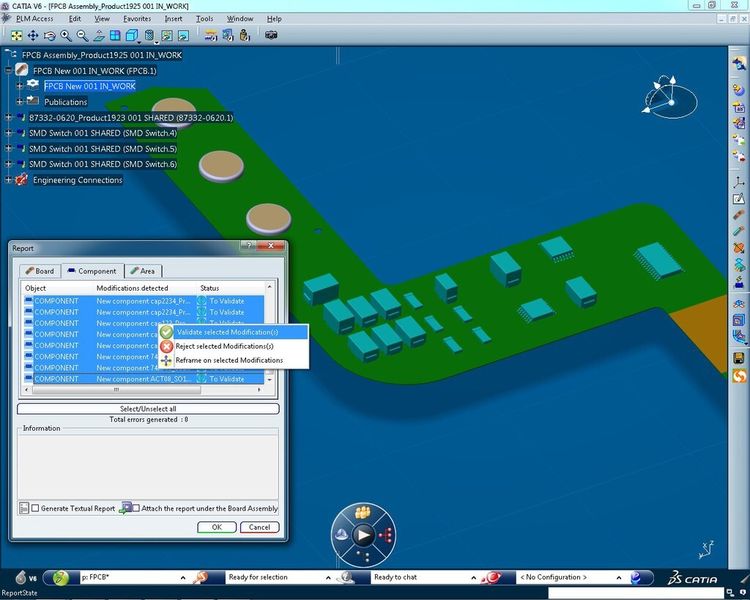Open the Ready for selection dropdown arrow
Viewport: 750px width, 600px height.
(x=328, y=578)
